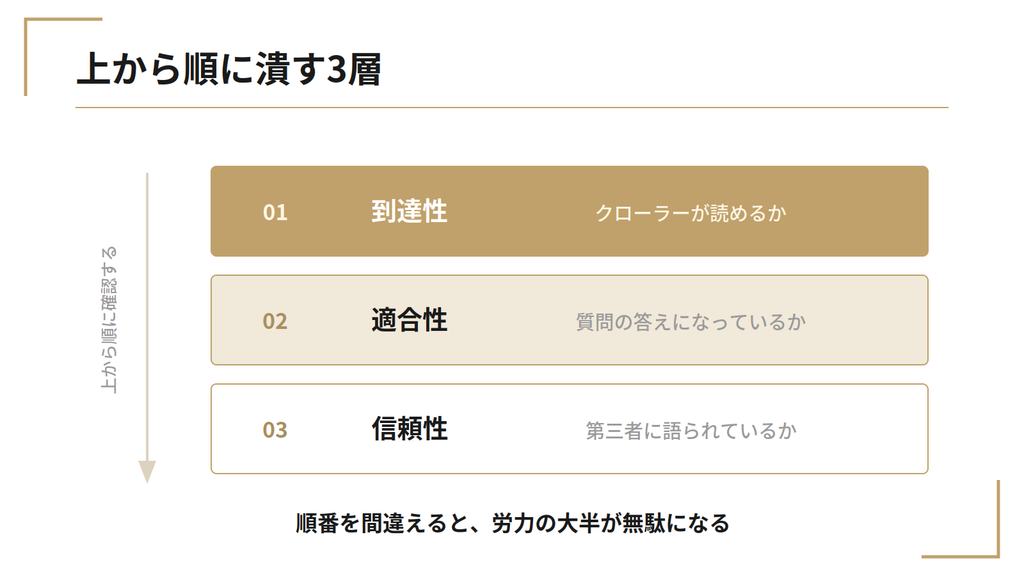This screenshot has width=1024, height=576.
Task: Click the text 質問の答えになっているか
Action: tap(690, 322)
